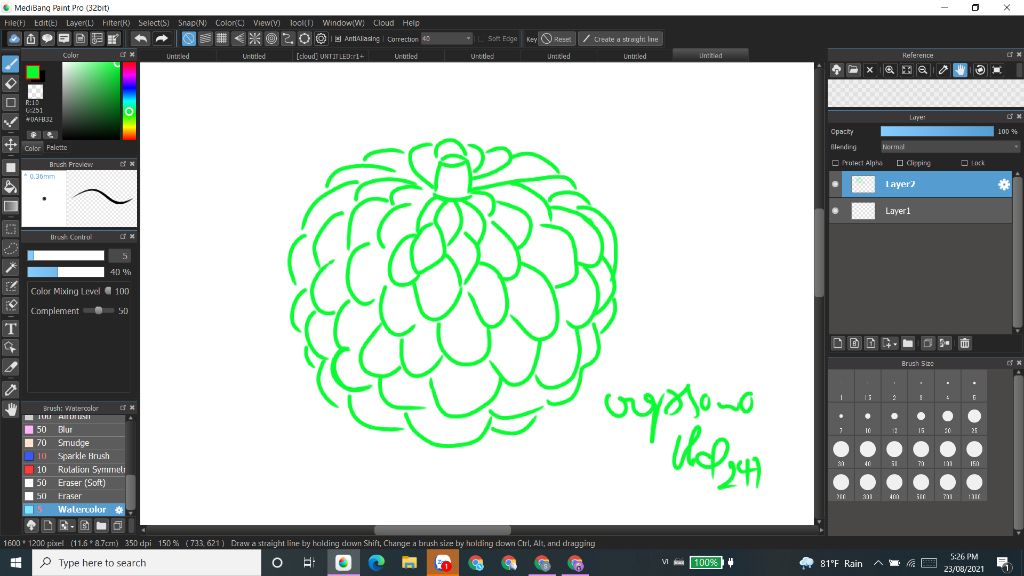The width and height of the screenshot is (1024, 576).
Task: Zoom out on the Reference panel
Action: pos(923,70)
